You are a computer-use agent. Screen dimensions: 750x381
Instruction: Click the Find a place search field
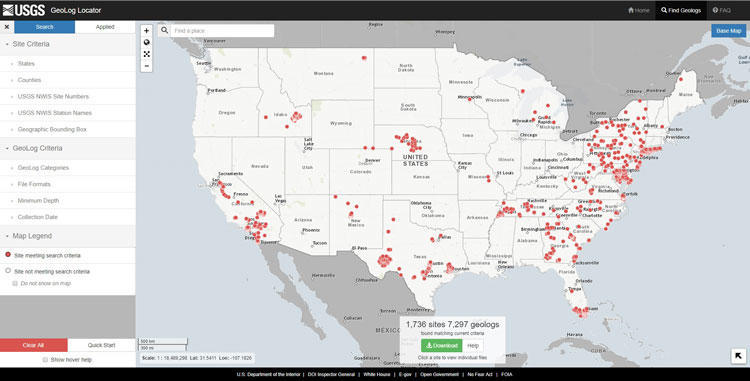[x=222, y=31]
